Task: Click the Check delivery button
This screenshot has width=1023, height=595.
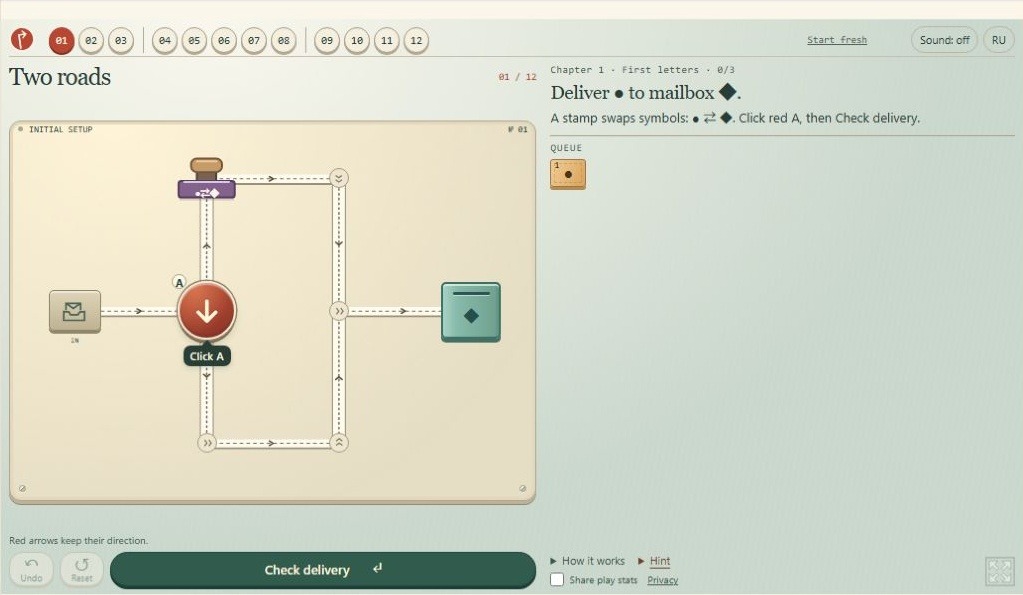Action: click(x=323, y=570)
